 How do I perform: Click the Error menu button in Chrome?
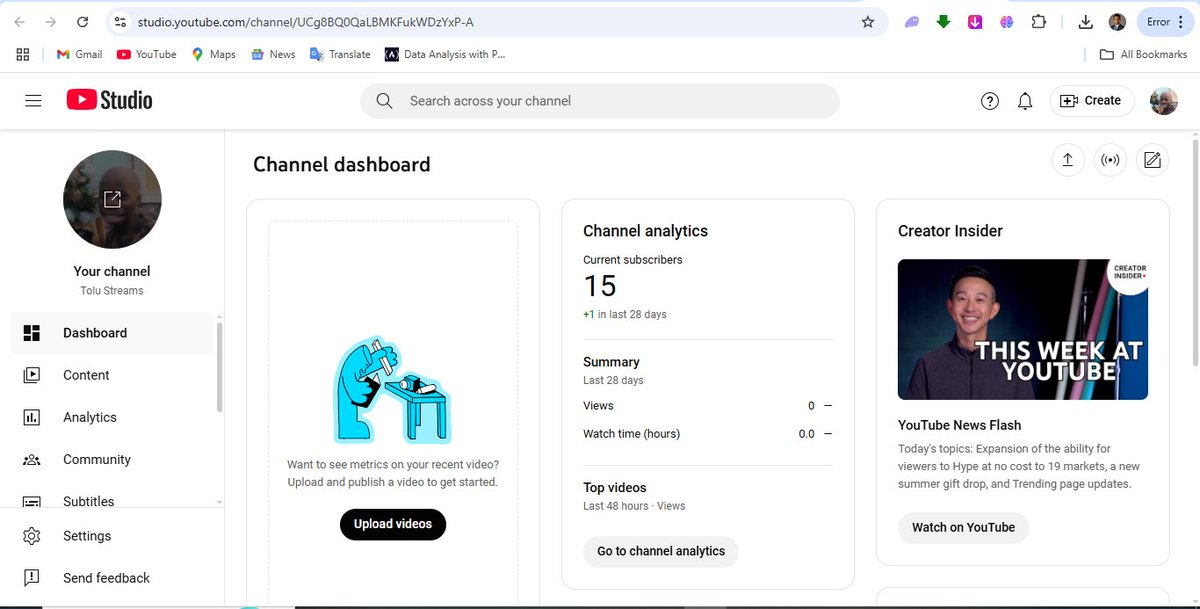(1165, 22)
